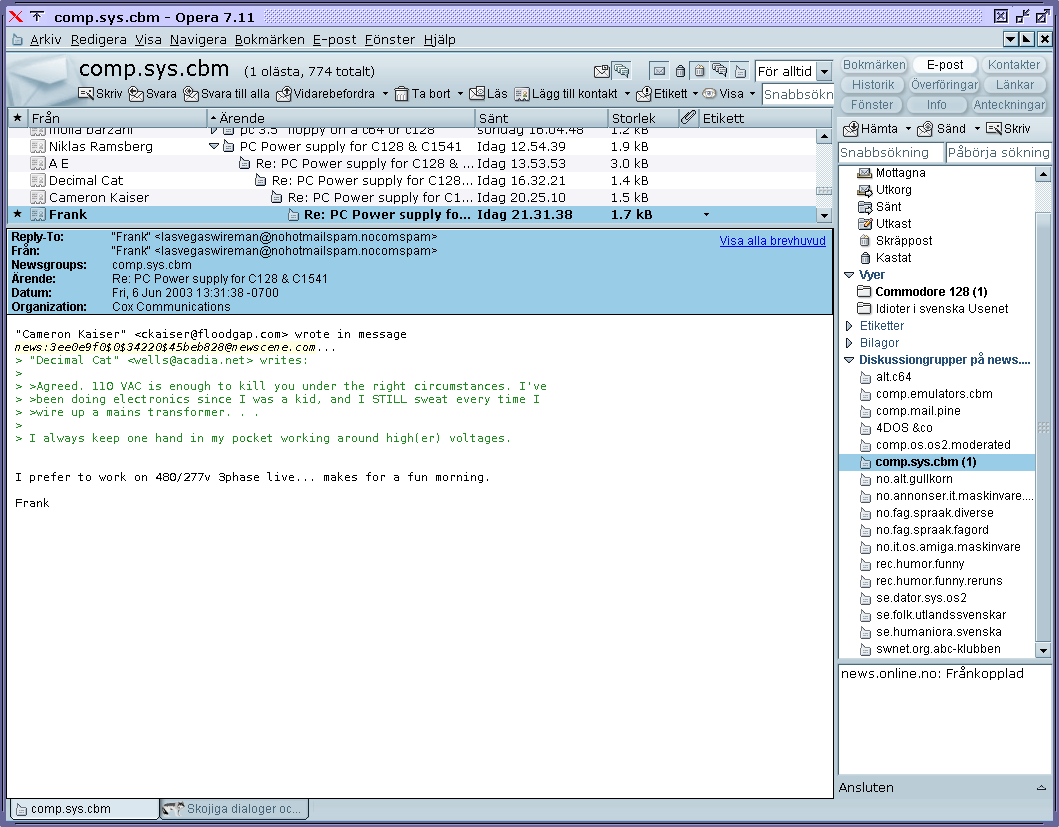The width and height of the screenshot is (1059, 827).
Task: Collapse the Niklas Ramsberg message thread
Action: [x=213, y=147]
